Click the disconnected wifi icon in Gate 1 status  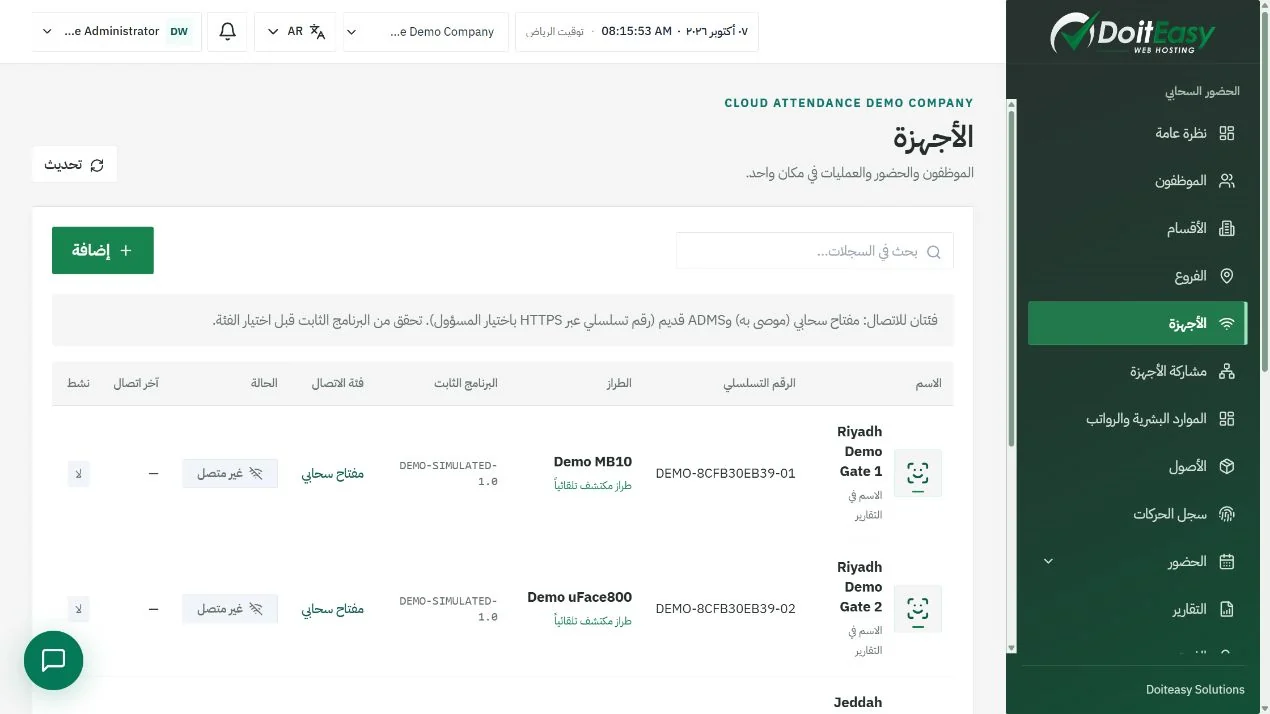[x=256, y=473]
